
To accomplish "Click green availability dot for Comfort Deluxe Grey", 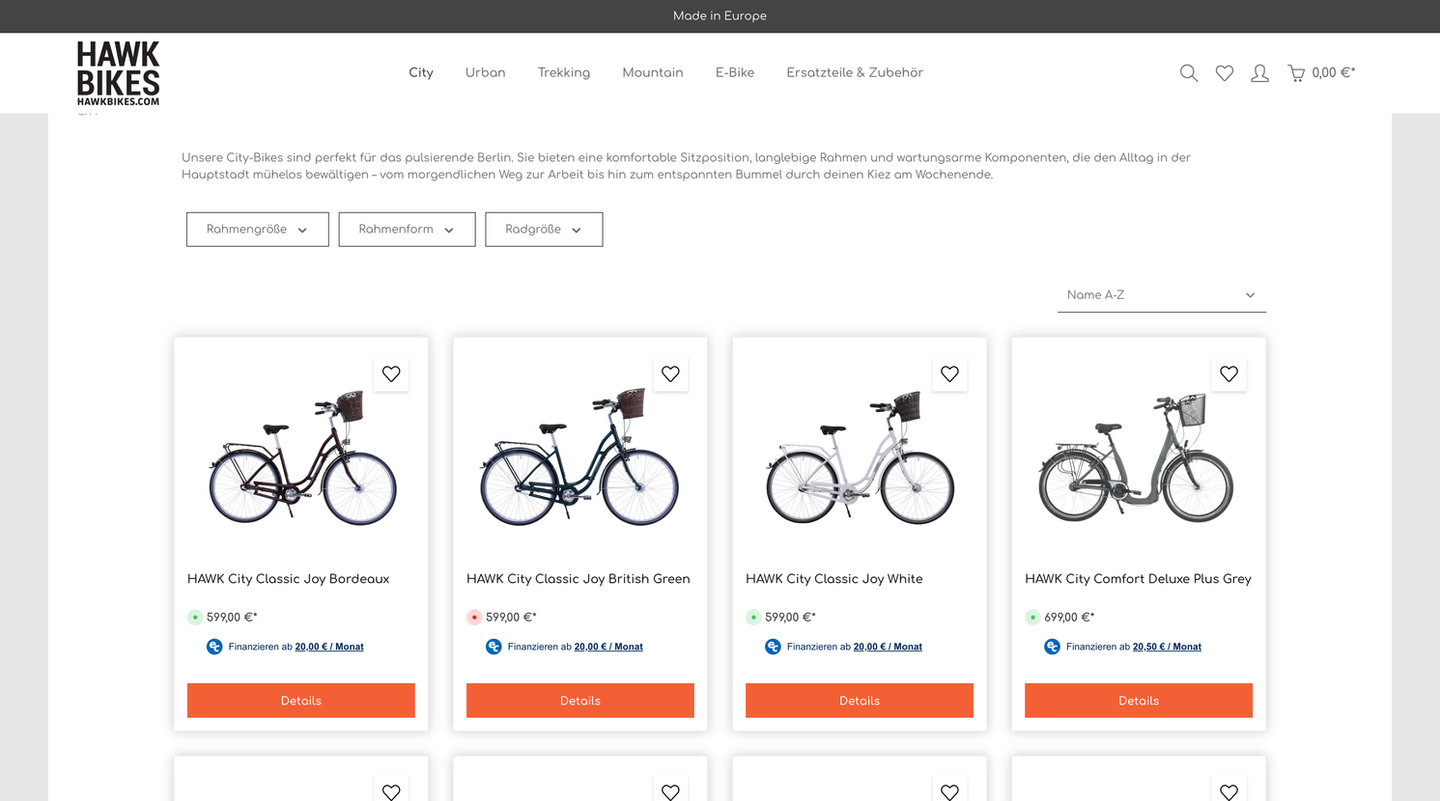I will pos(1033,617).
